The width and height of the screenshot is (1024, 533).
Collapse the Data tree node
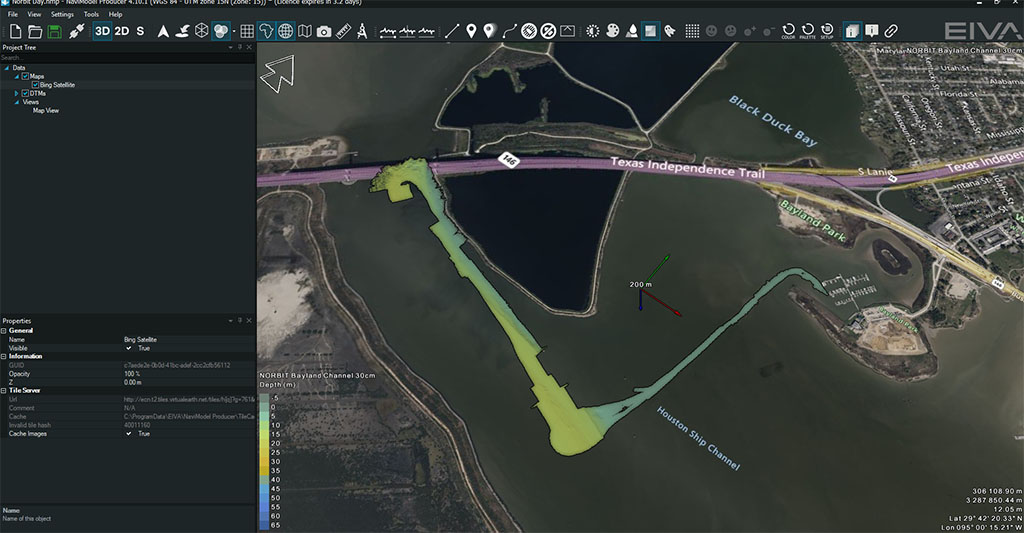pyautogui.click(x=7, y=68)
